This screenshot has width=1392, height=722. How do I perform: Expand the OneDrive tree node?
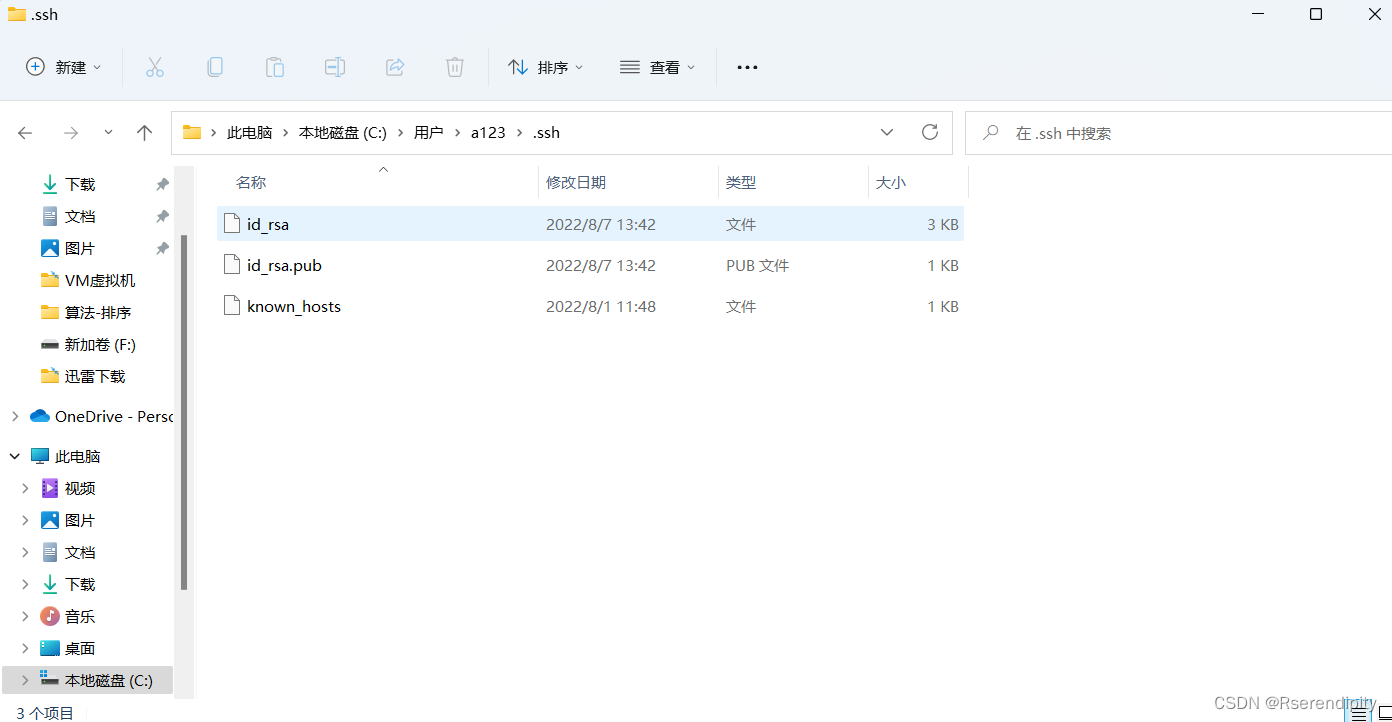pyautogui.click(x=14, y=416)
